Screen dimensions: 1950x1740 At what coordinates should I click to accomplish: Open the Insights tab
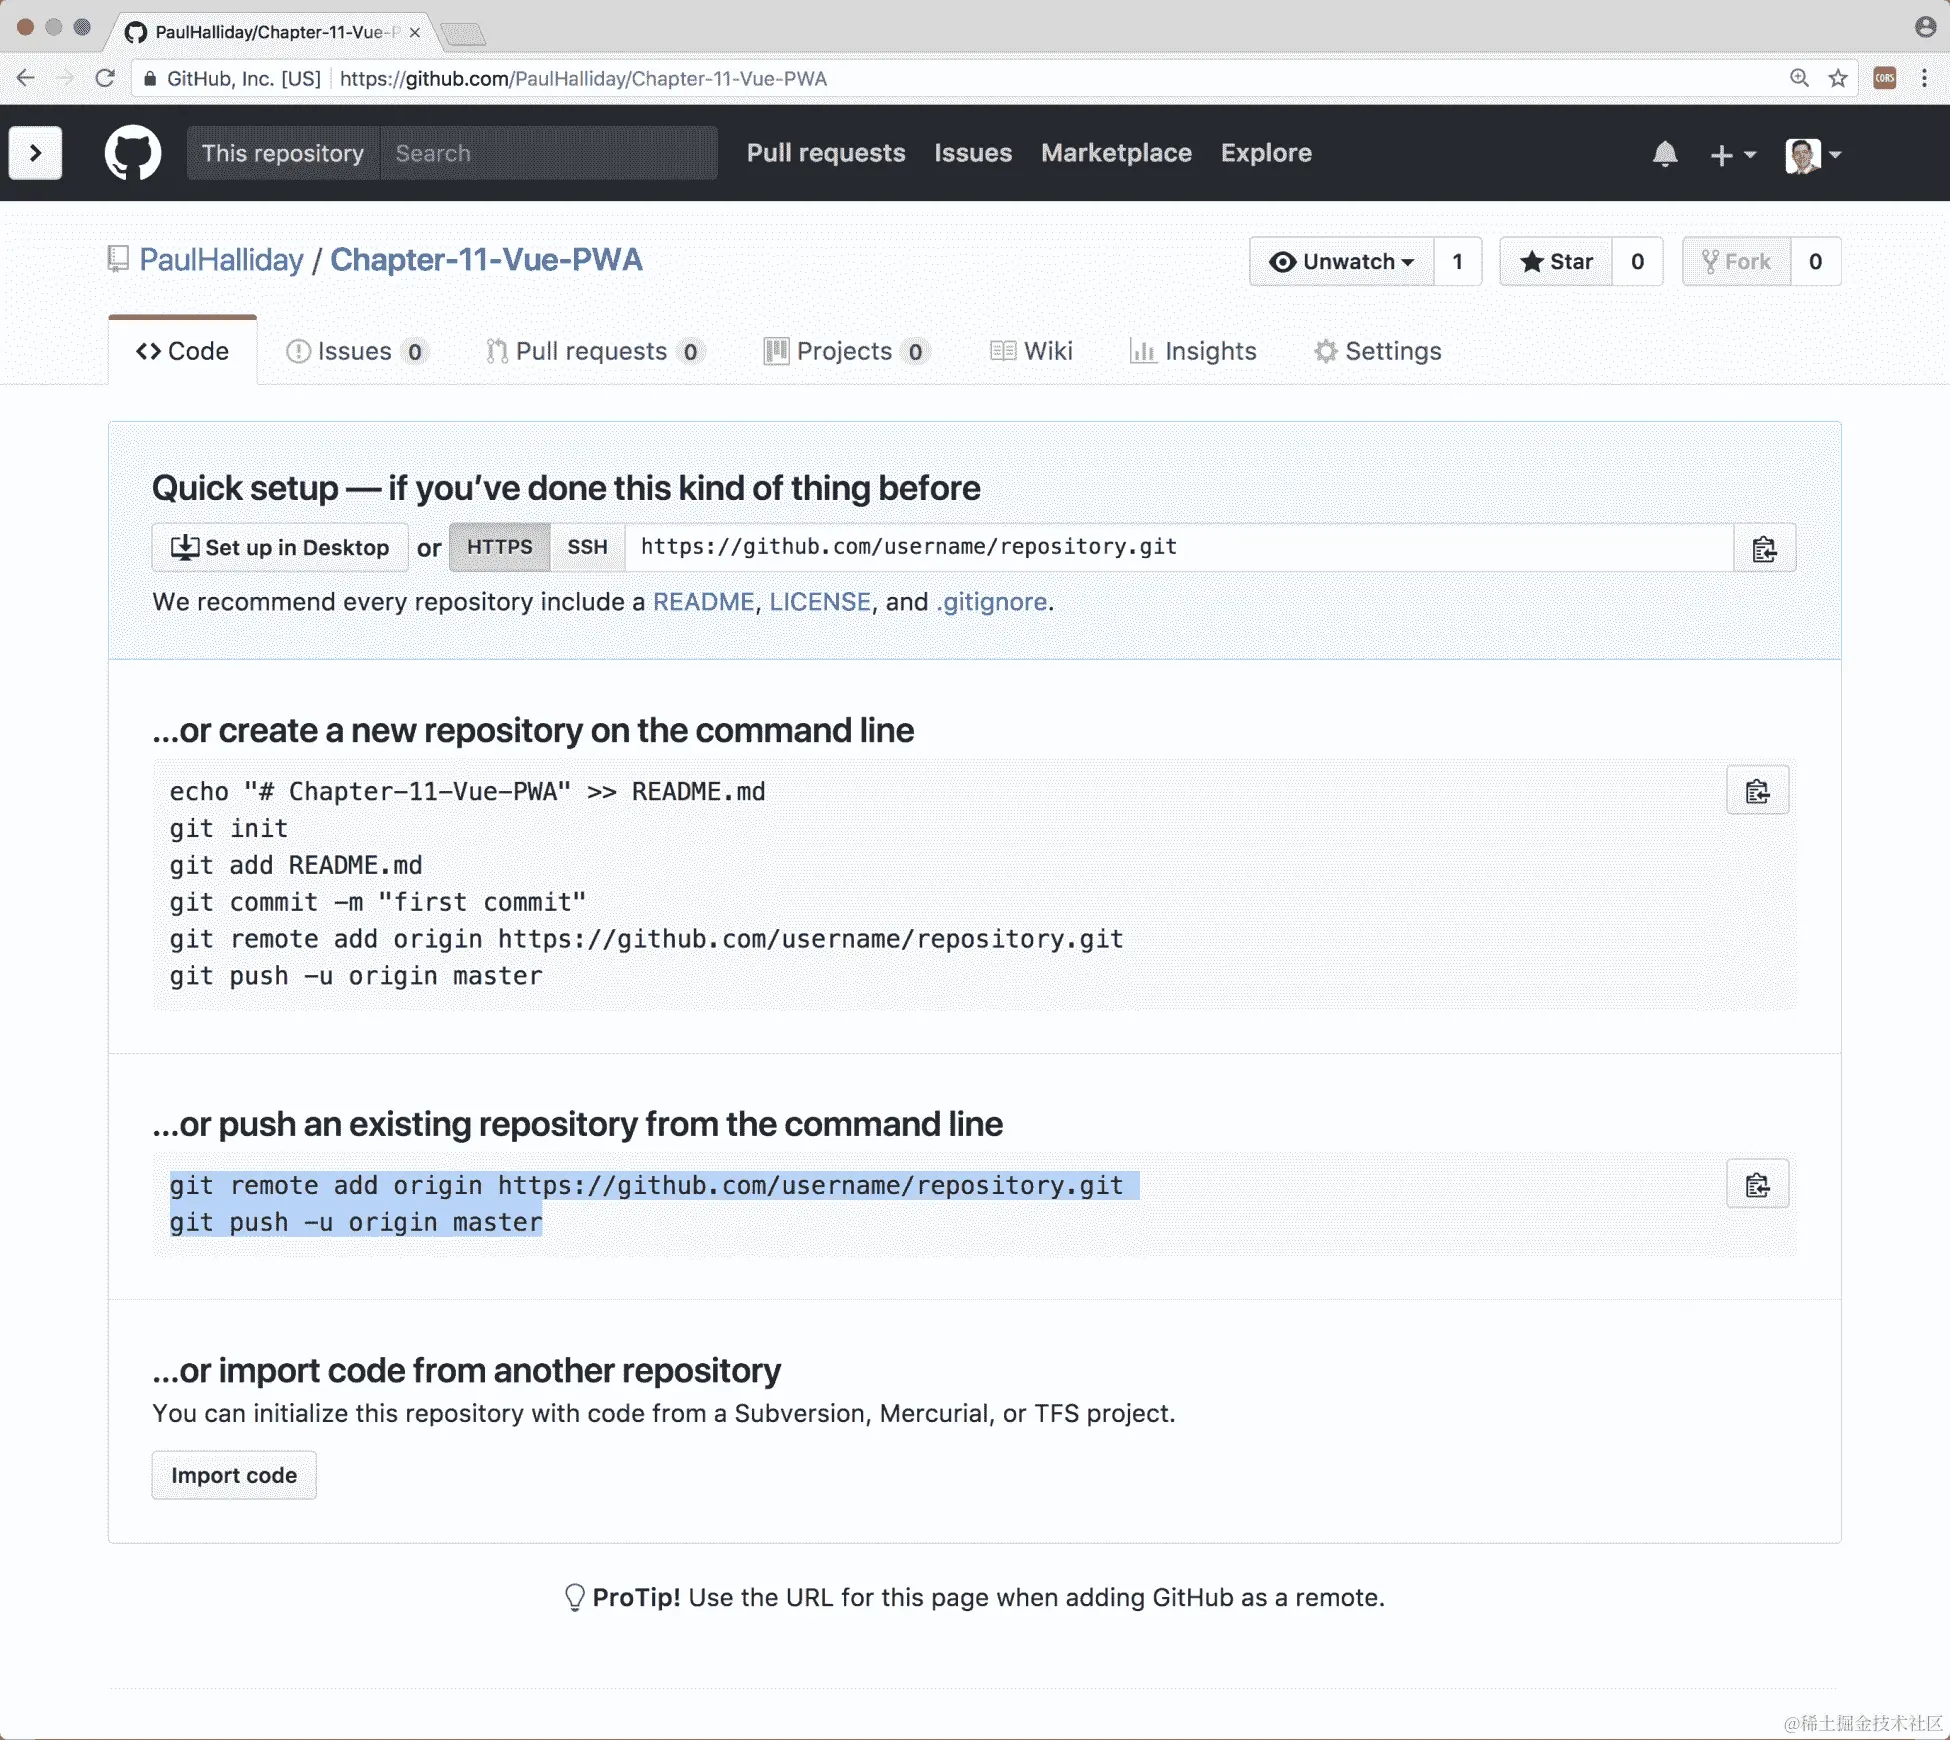tap(1193, 351)
